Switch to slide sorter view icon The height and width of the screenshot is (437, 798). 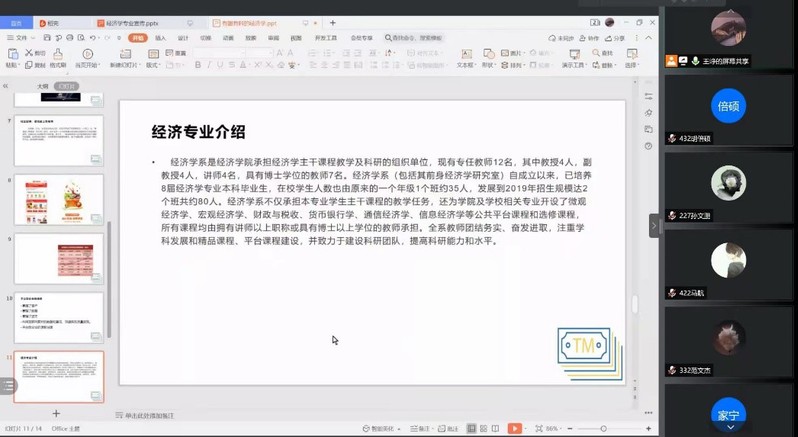(x=483, y=429)
